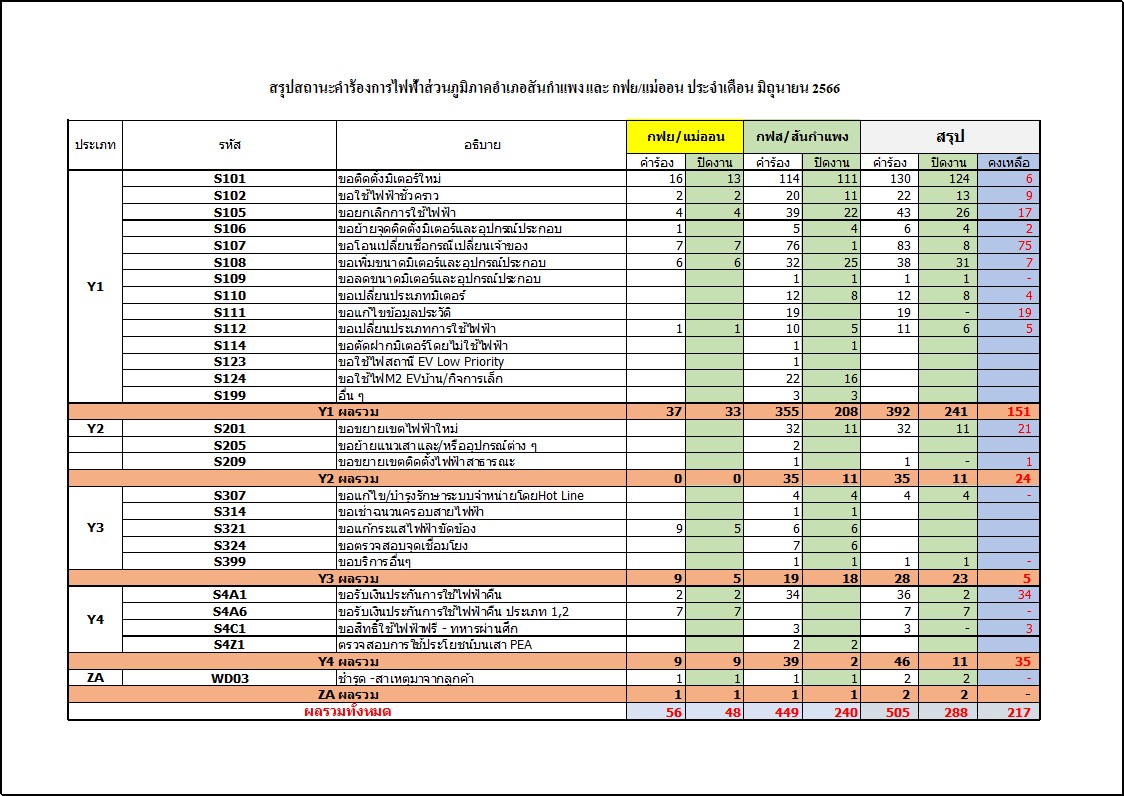Select the S4A6 code cell

click(x=229, y=612)
